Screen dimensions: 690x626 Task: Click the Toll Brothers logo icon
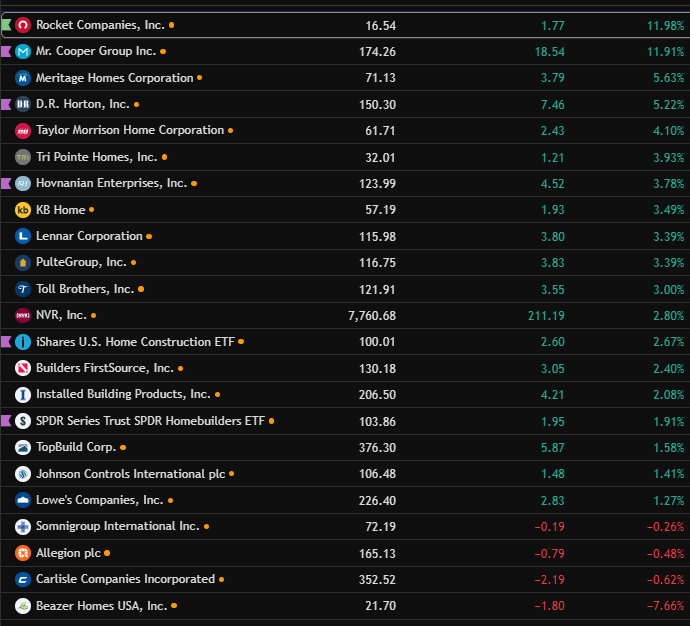pyautogui.click(x=23, y=289)
